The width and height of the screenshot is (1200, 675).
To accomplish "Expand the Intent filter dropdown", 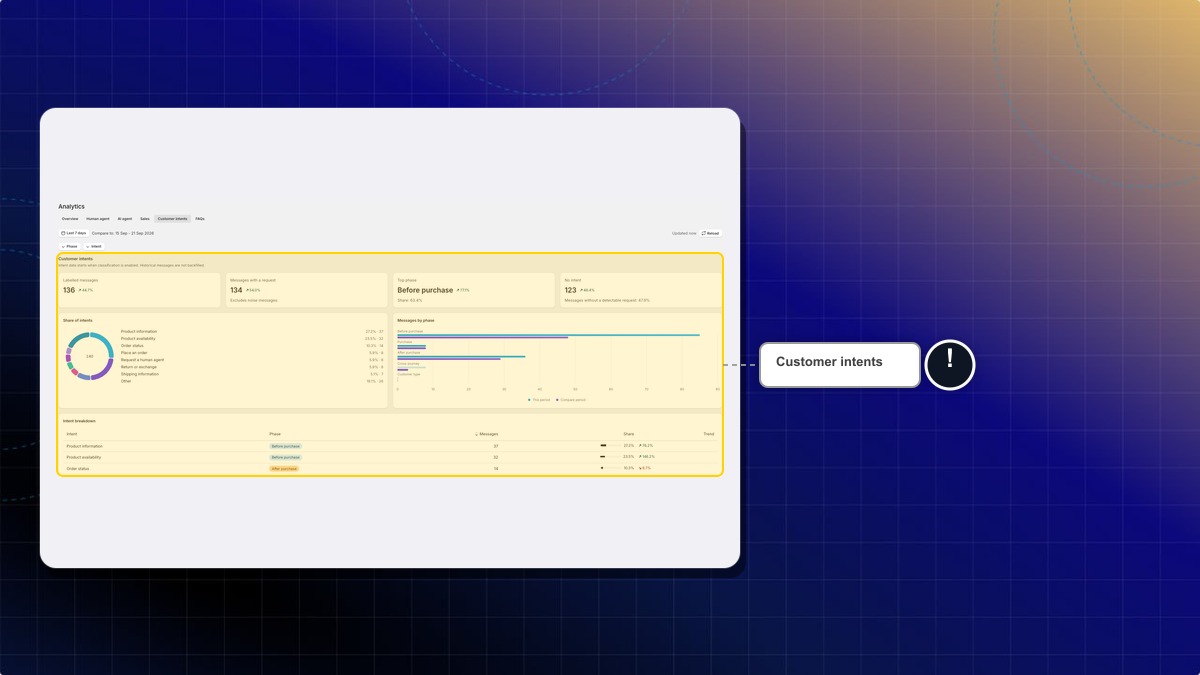I will point(94,246).
